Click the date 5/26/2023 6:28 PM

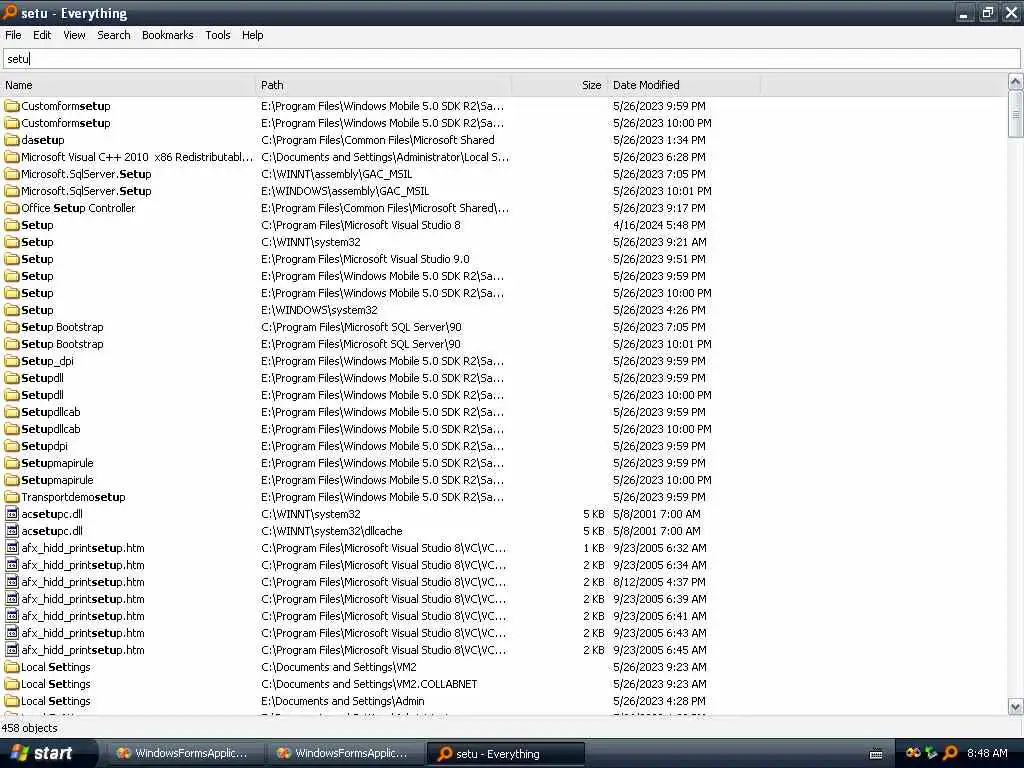click(x=659, y=157)
